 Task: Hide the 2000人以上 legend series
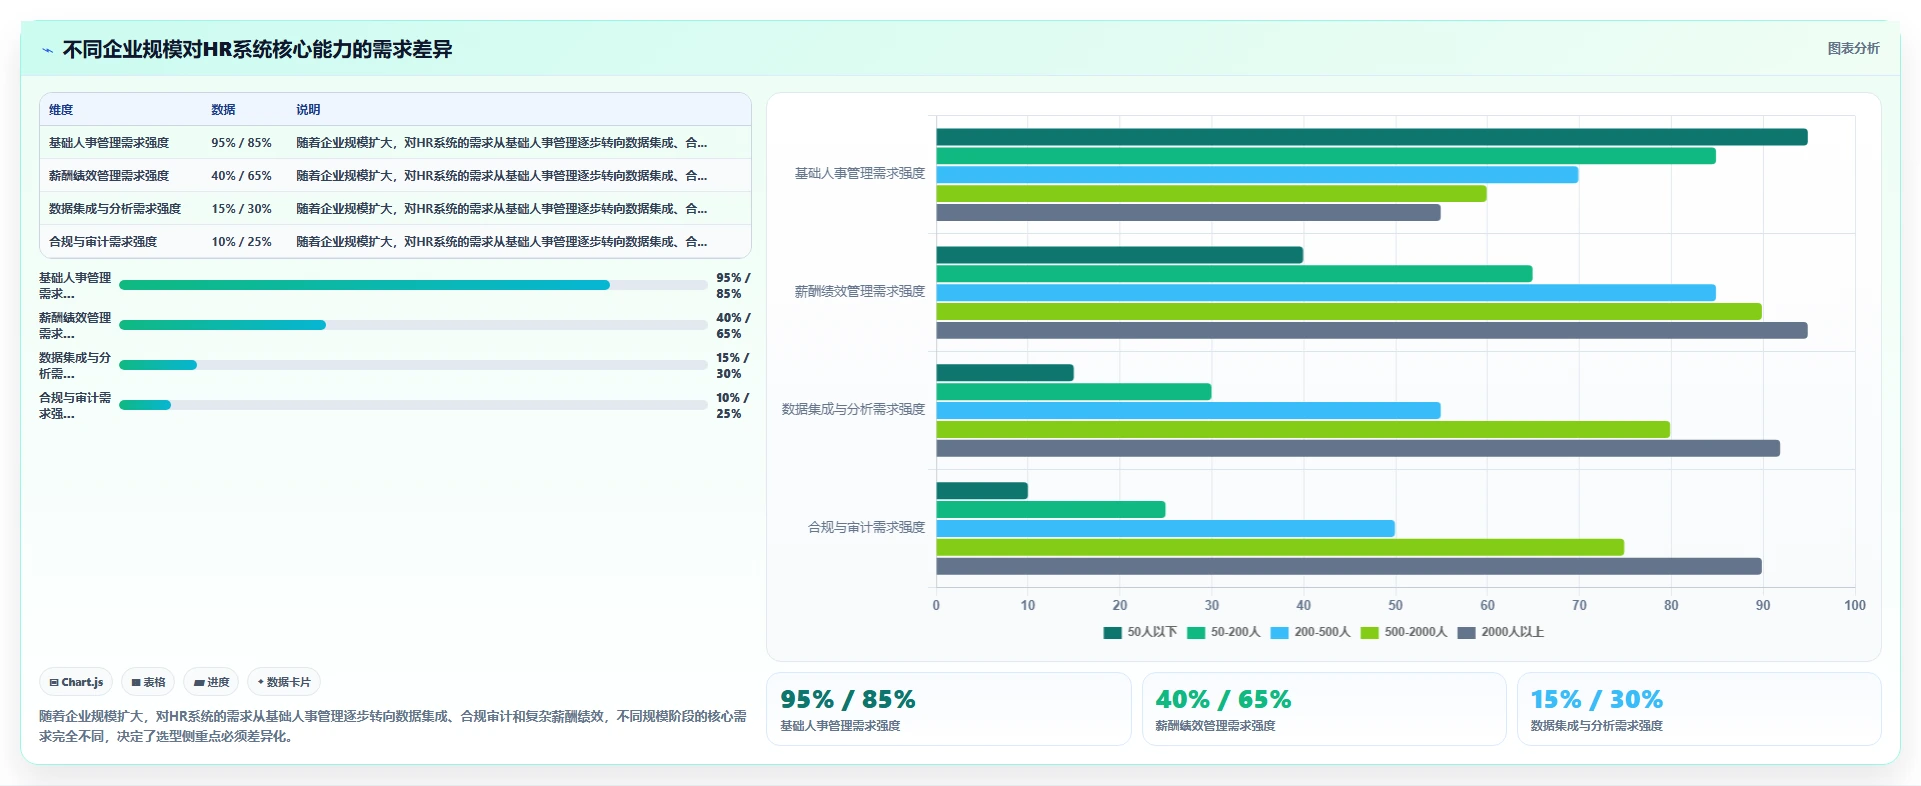1501,632
